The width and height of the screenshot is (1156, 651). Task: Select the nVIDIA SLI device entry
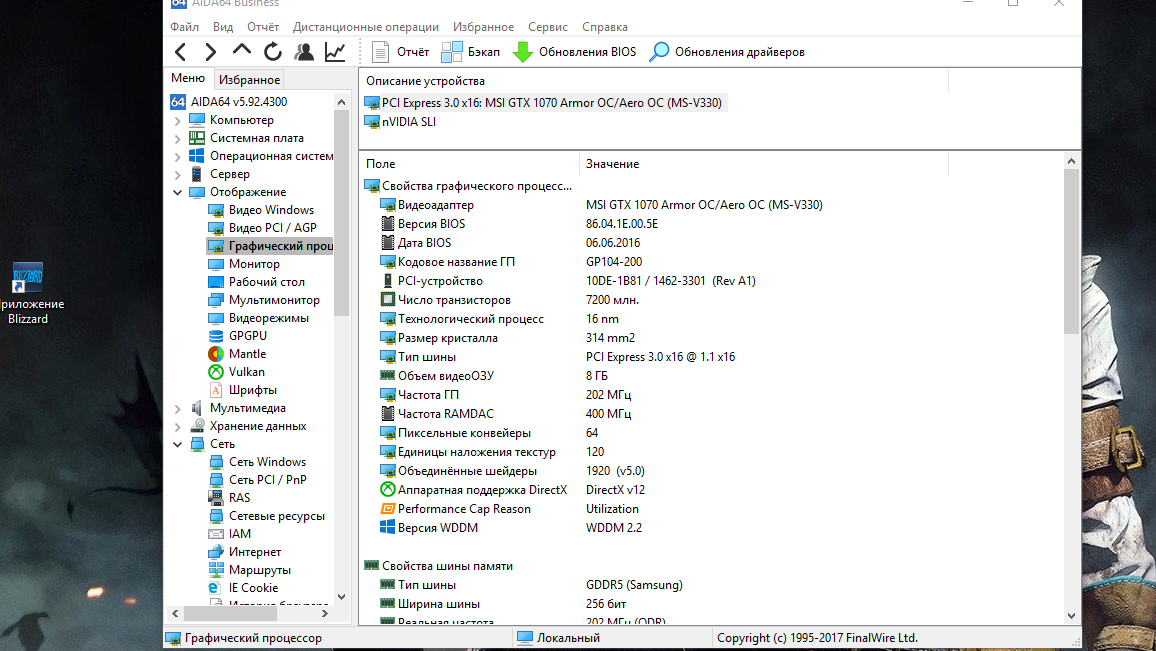coord(400,122)
